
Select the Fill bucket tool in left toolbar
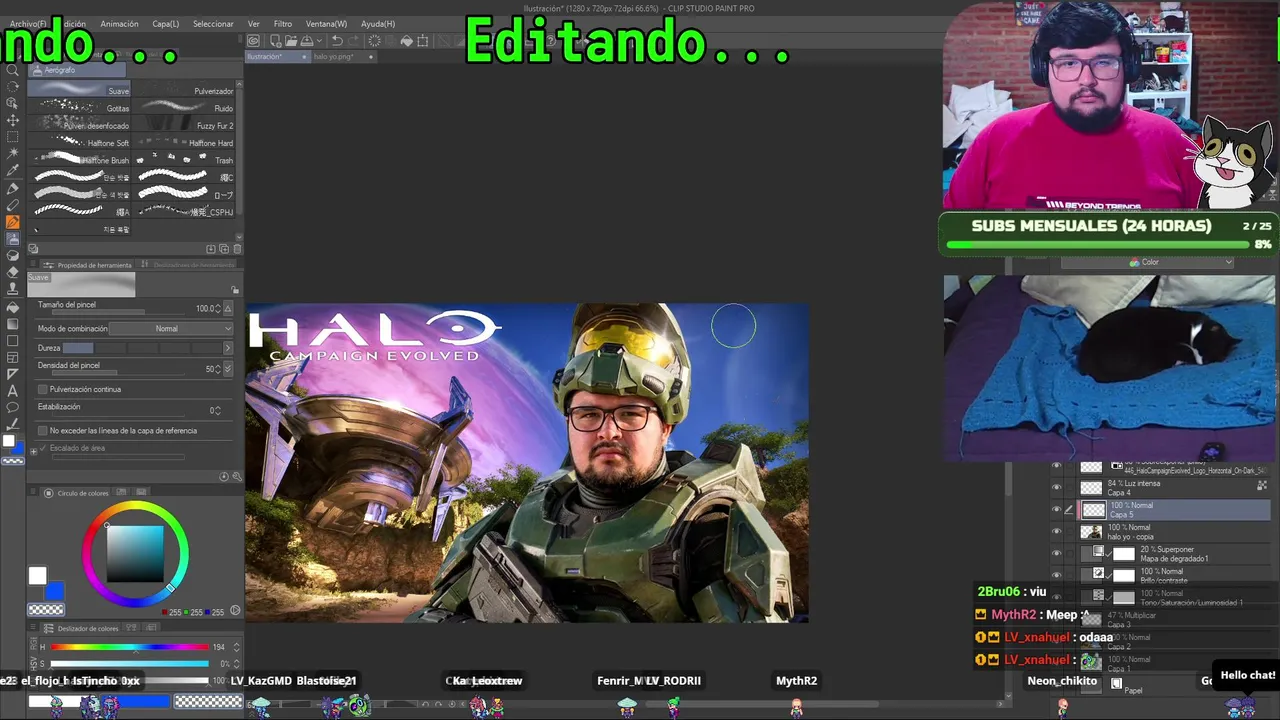tap(13, 307)
